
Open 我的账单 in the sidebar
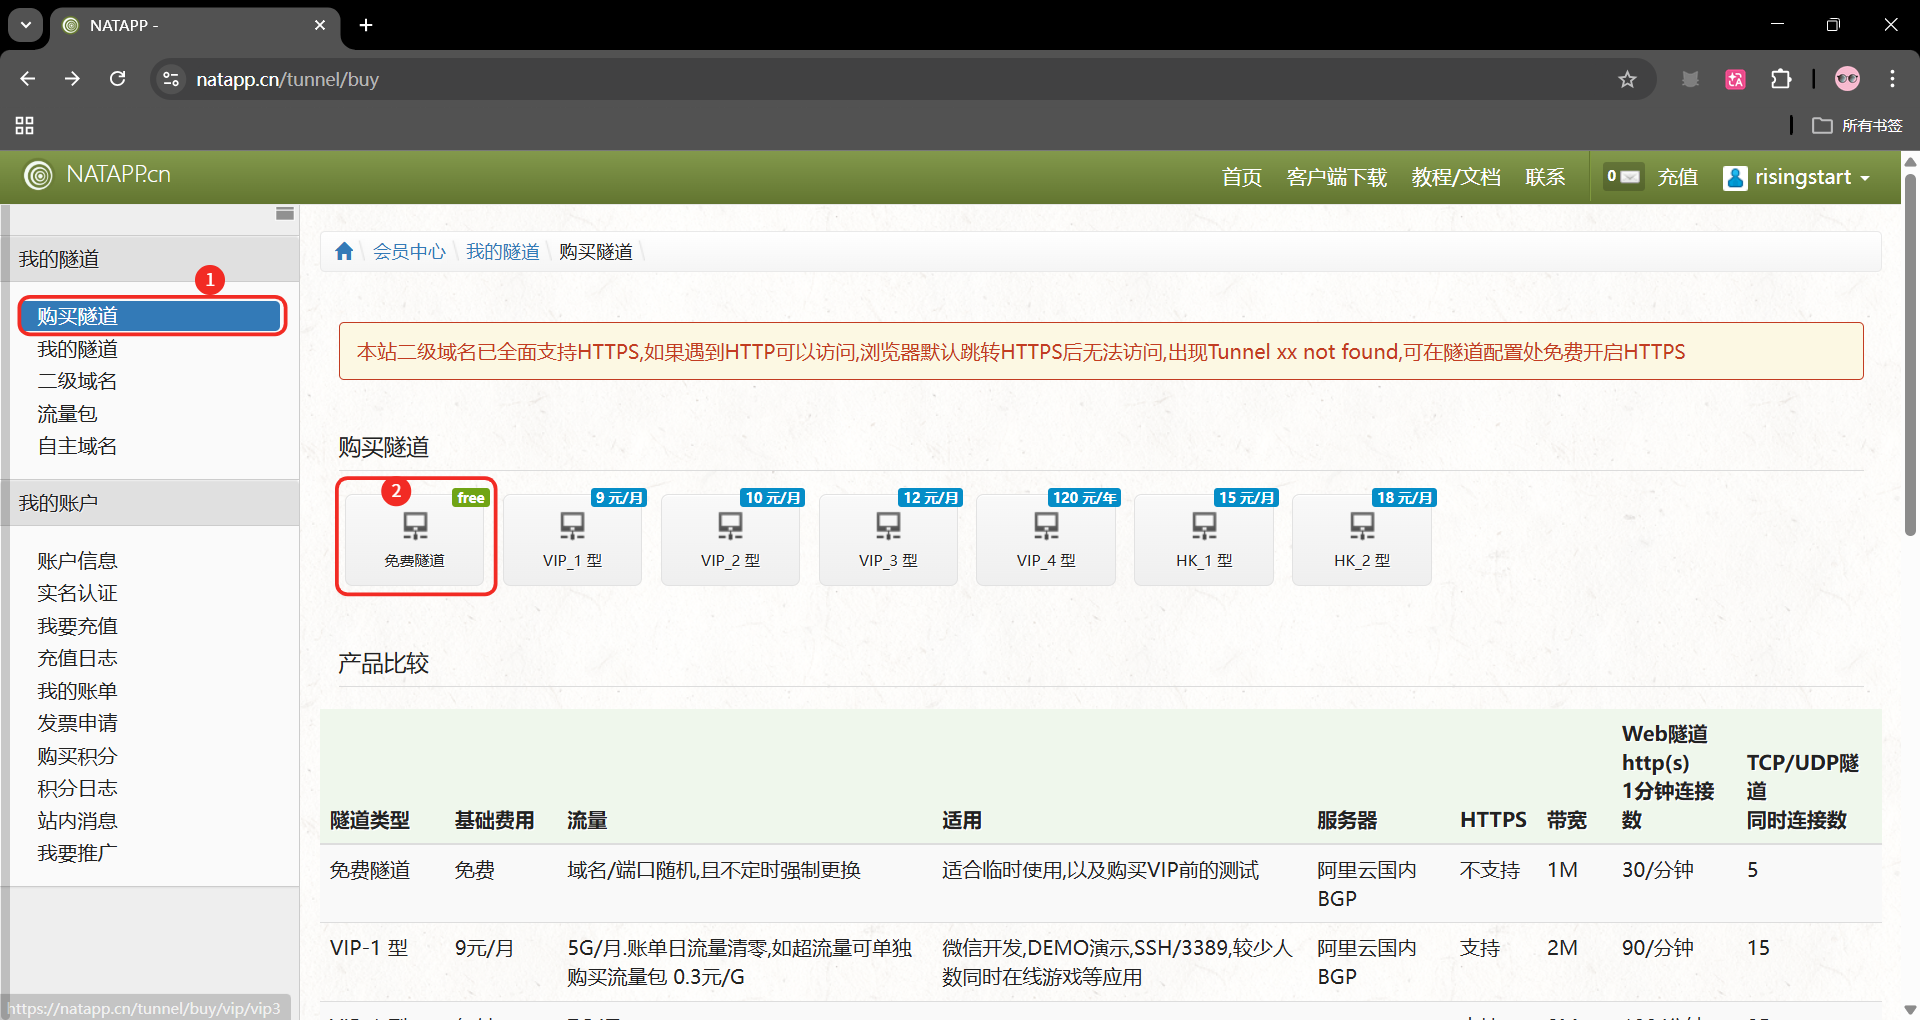78,691
